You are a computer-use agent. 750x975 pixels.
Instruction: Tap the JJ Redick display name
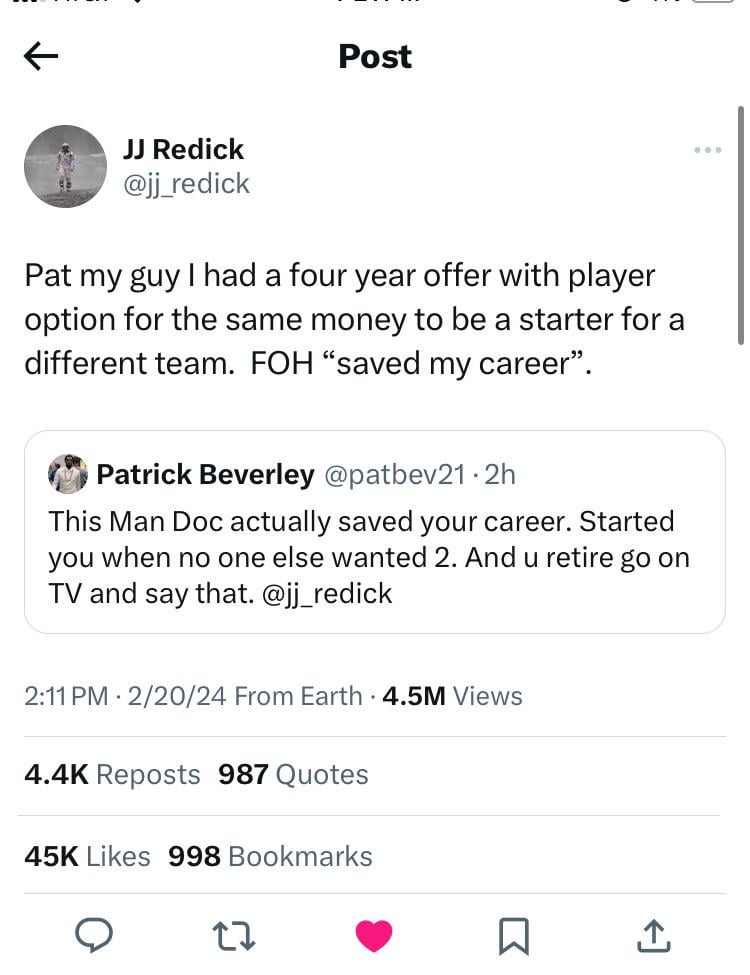coord(183,149)
